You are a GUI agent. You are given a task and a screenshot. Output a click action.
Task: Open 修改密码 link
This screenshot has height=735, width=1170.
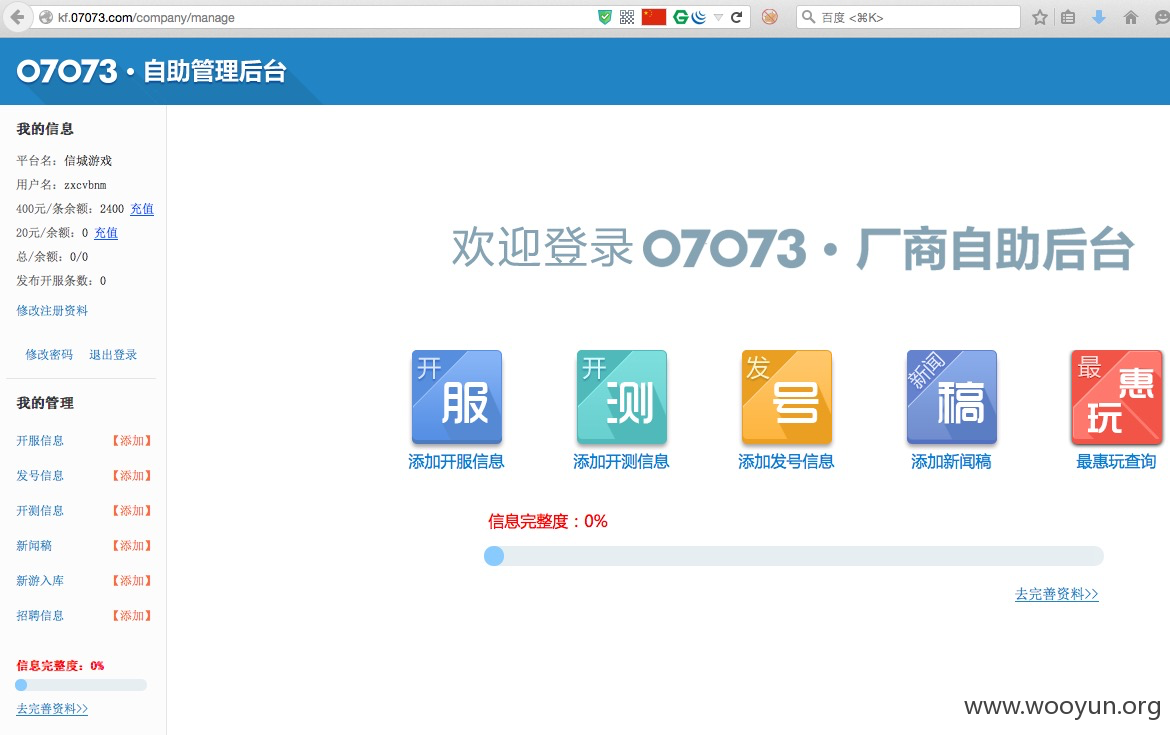click(x=49, y=354)
